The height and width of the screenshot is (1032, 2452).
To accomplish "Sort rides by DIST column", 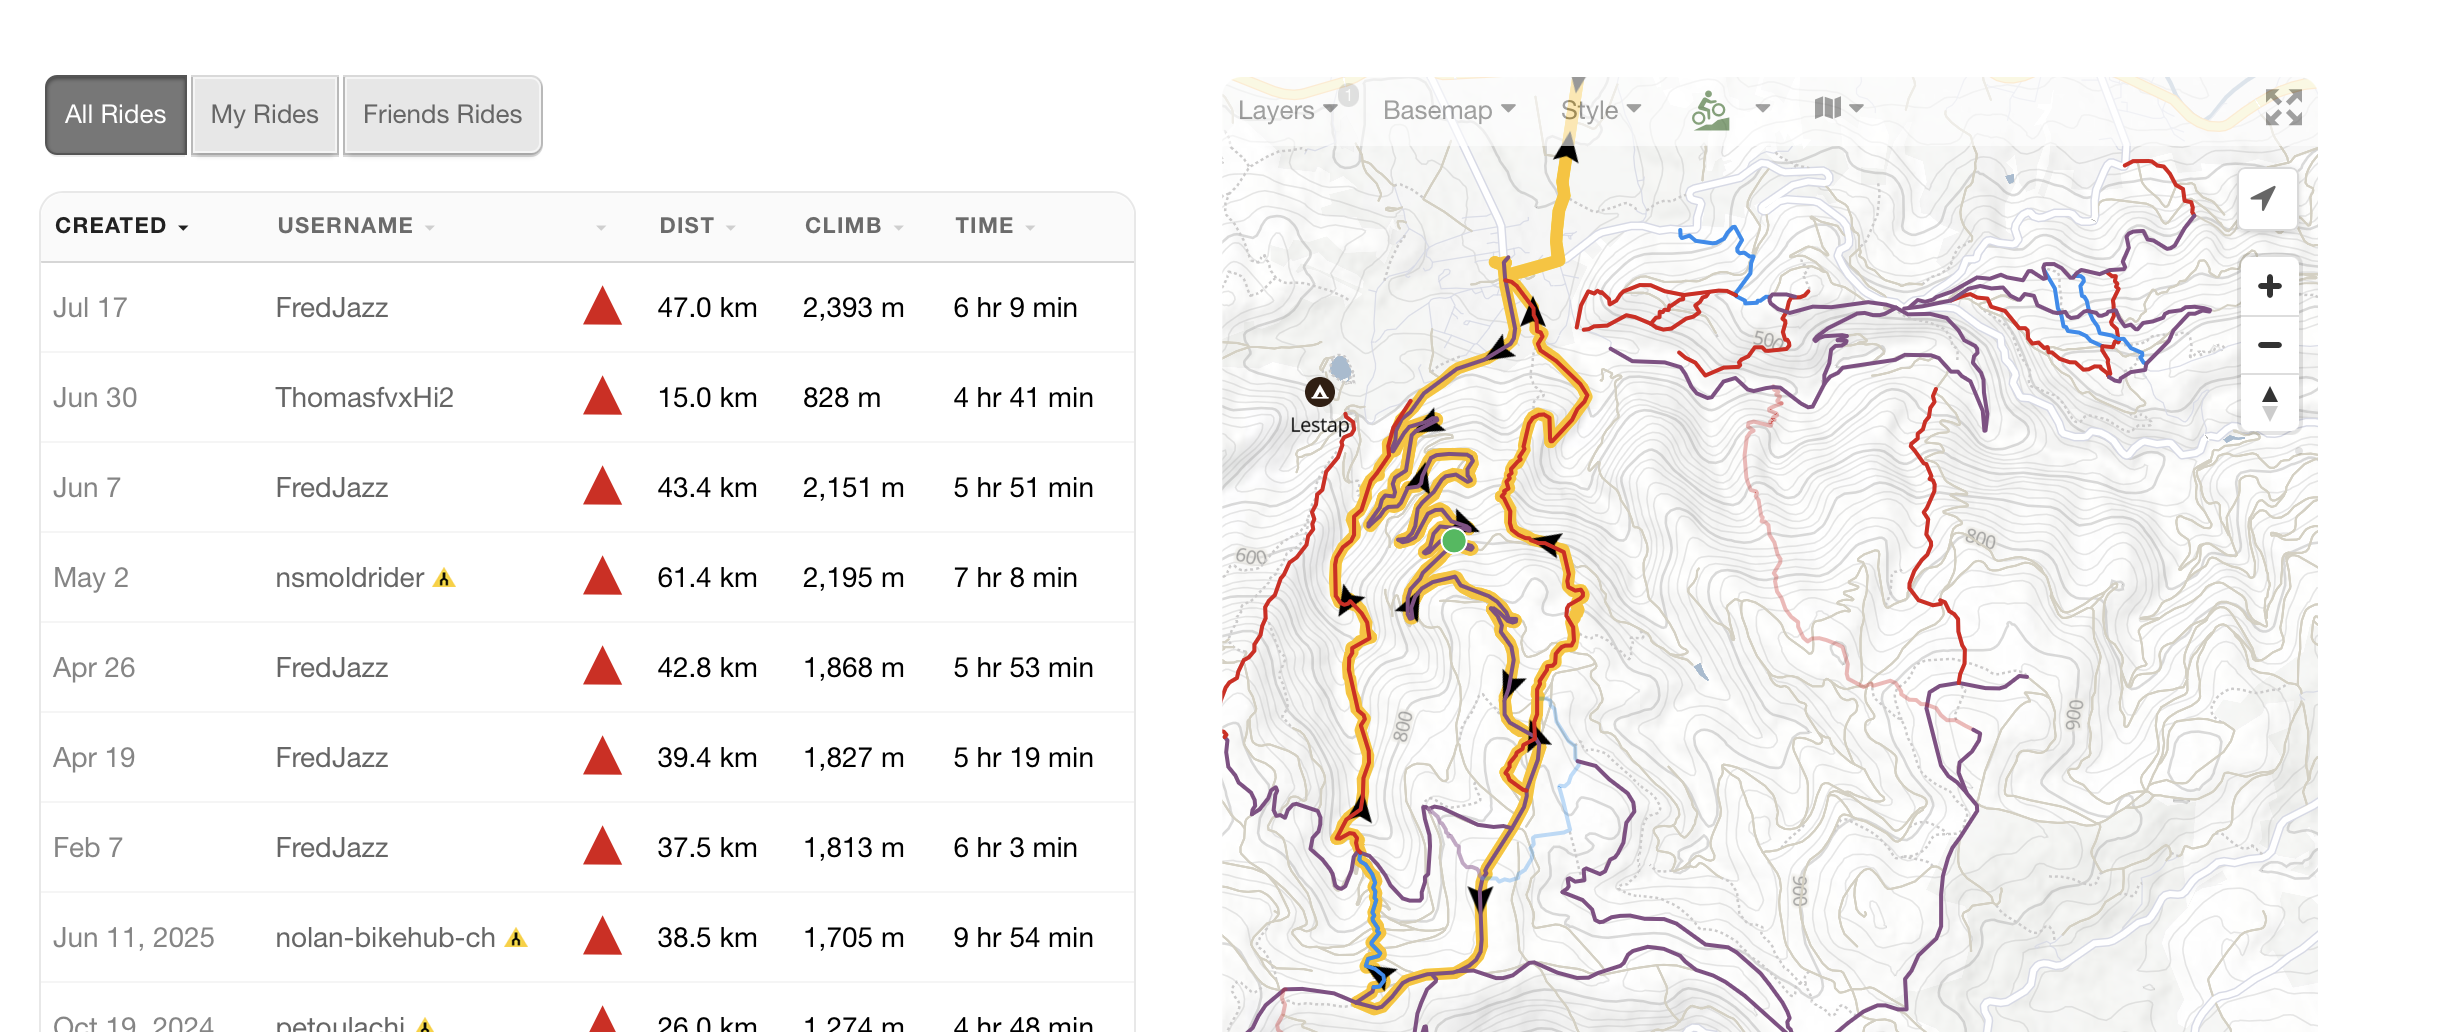I will coord(697,226).
